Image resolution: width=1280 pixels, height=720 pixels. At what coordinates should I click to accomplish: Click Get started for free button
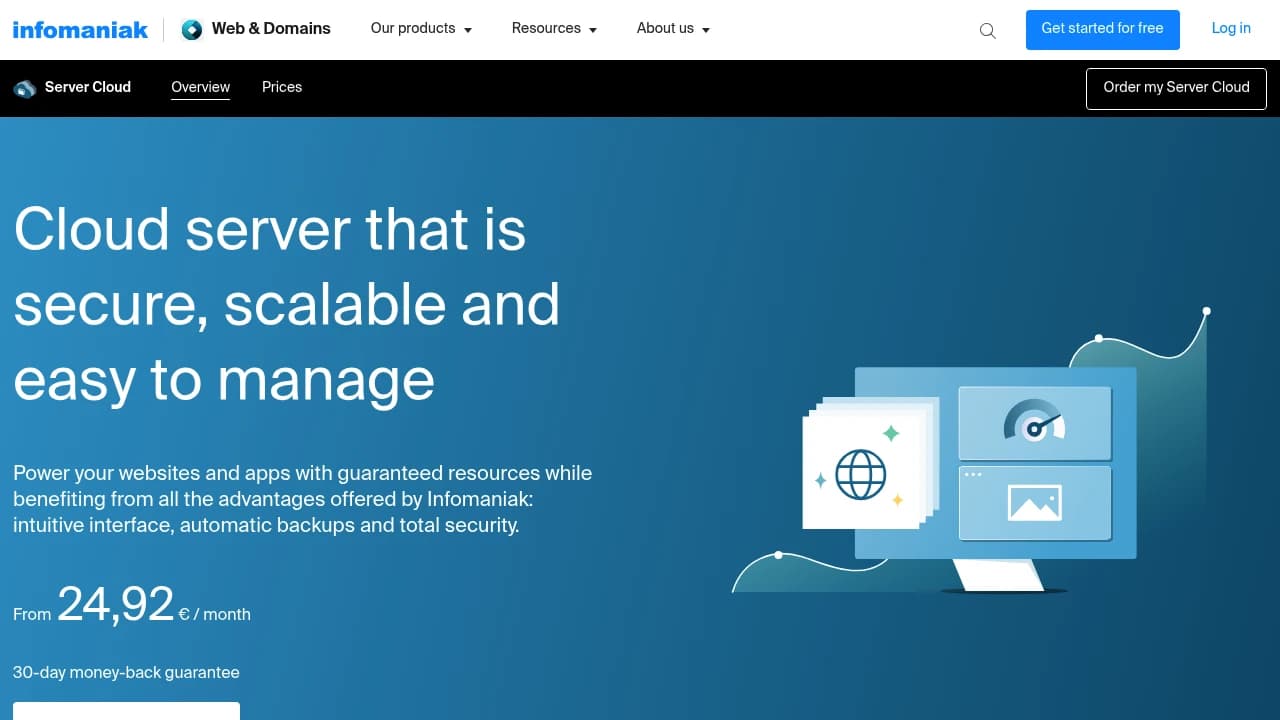tap(1102, 29)
